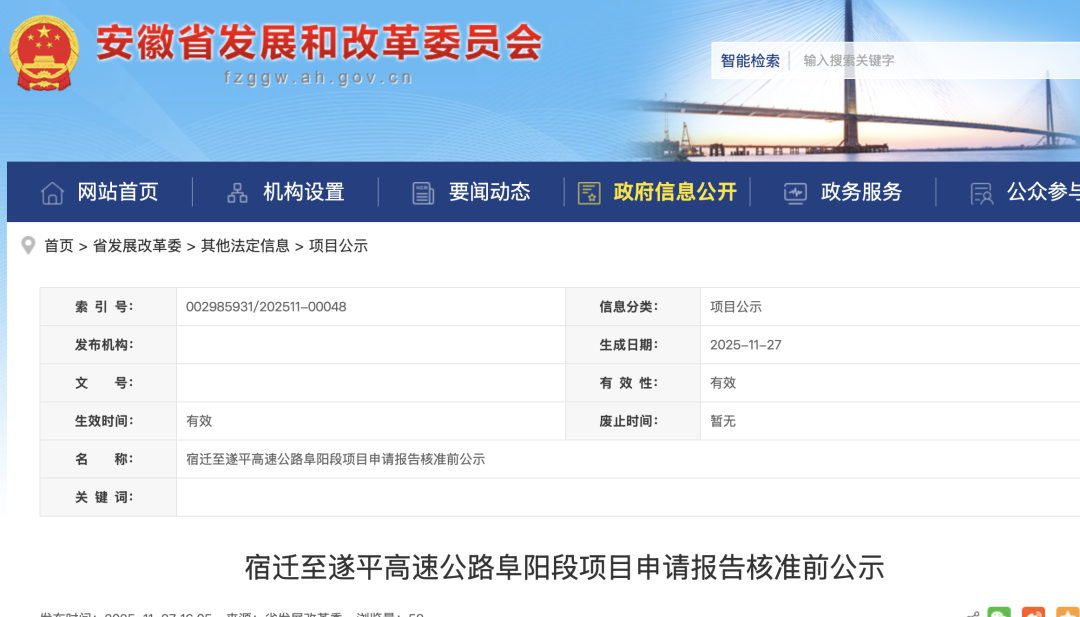Open 首页 in the breadcrumb
The width and height of the screenshot is (1080, 617).
click(59, 246)
